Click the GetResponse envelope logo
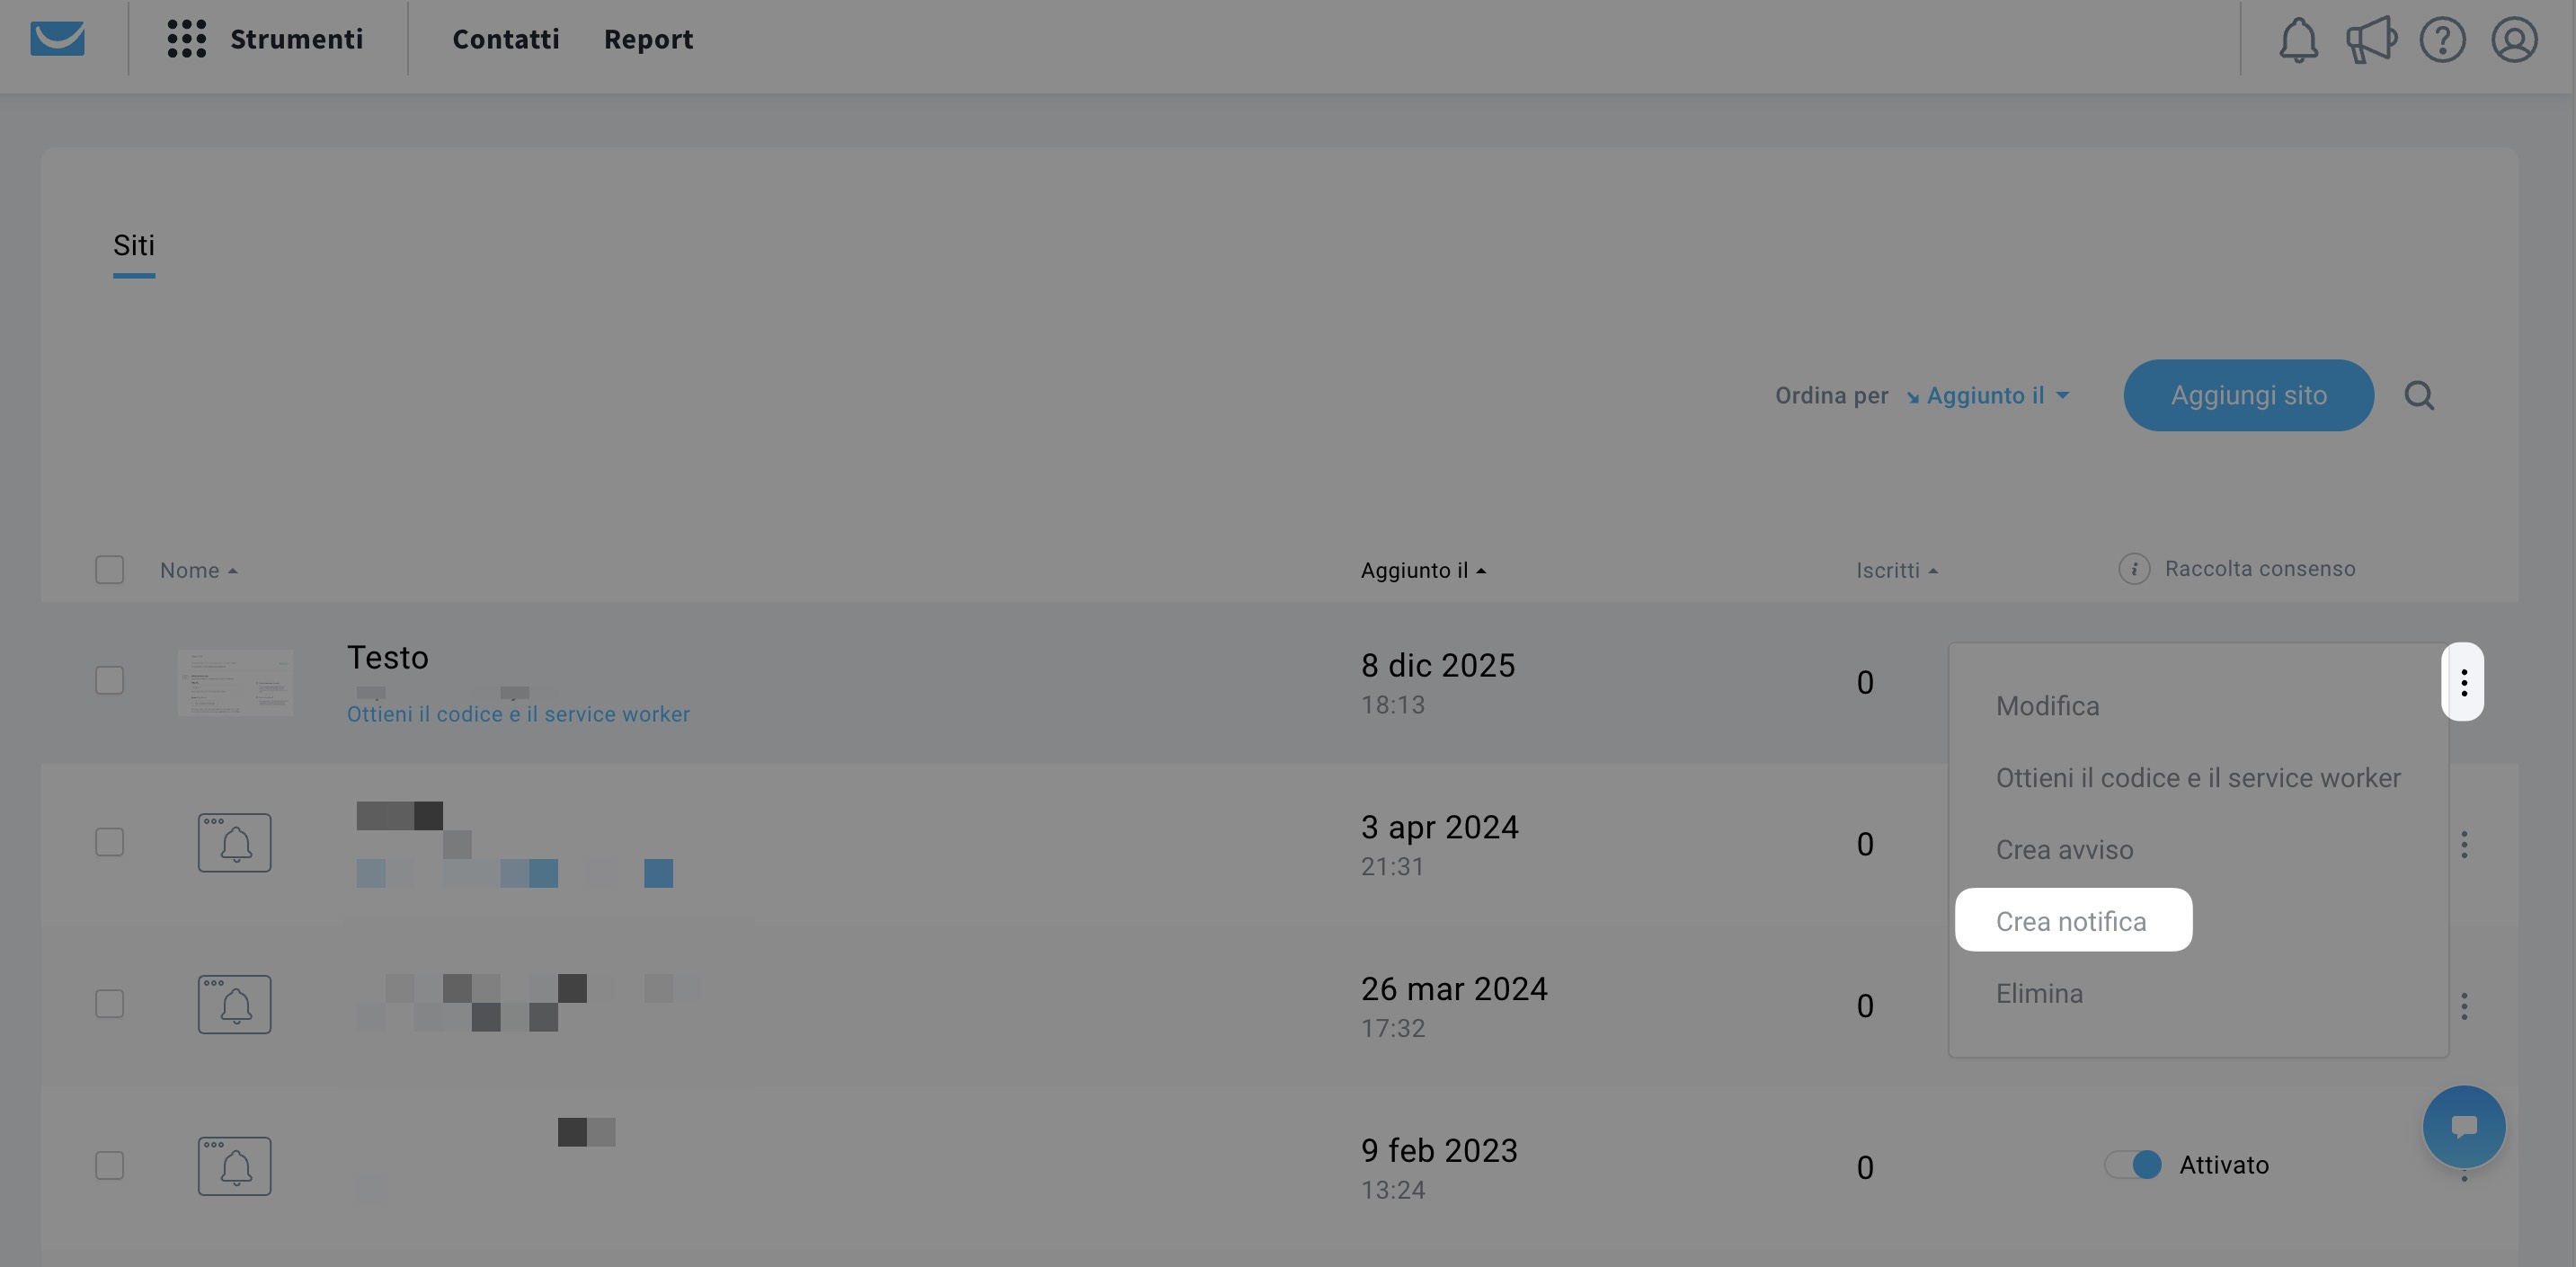This screenshot has width=2576, height=1267. point(57,39)
